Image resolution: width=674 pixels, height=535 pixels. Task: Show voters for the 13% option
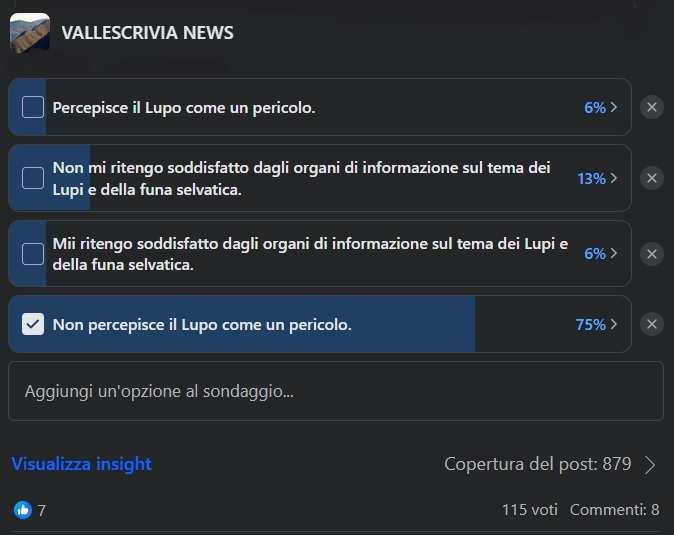tap(613, 178)
